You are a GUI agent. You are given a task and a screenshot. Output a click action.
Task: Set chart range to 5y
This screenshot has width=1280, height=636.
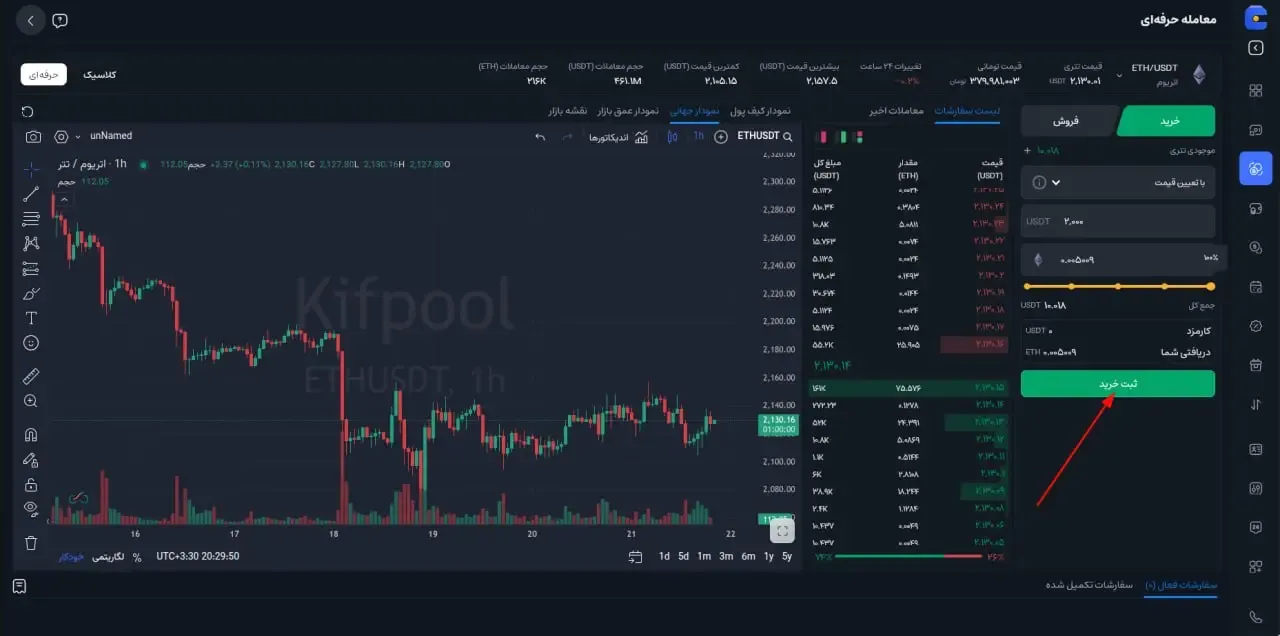coord(787,557)
